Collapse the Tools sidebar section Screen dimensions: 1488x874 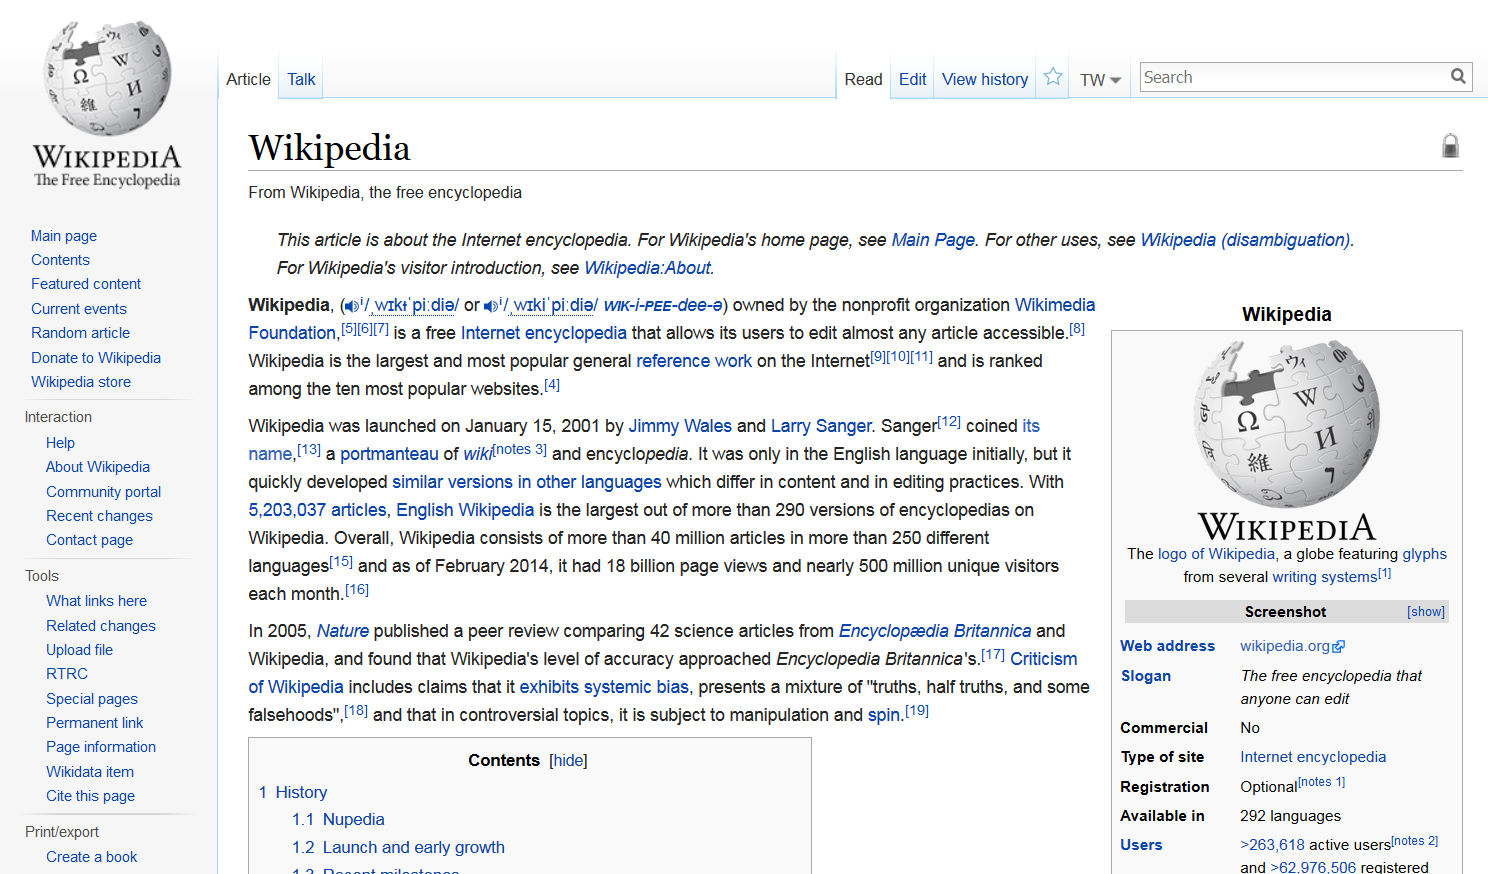pos(42,576)
